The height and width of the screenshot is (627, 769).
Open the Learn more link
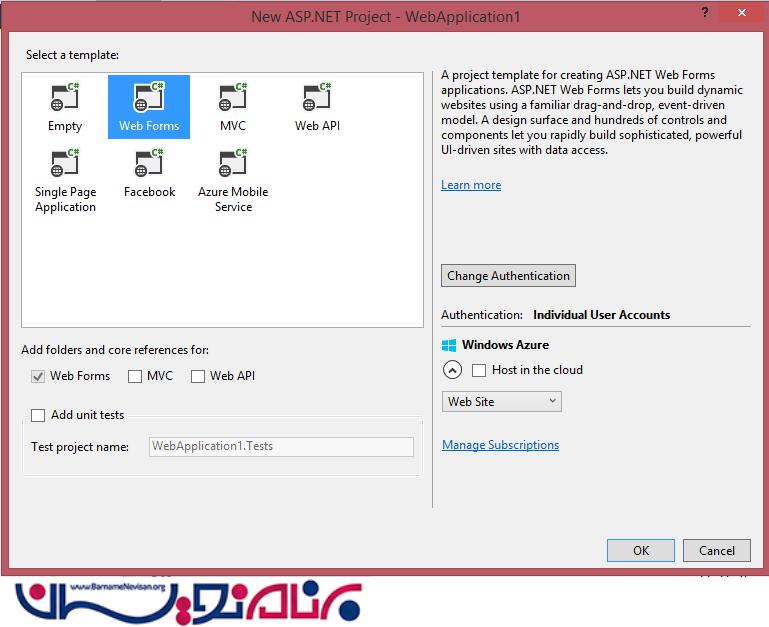(471, 185)
